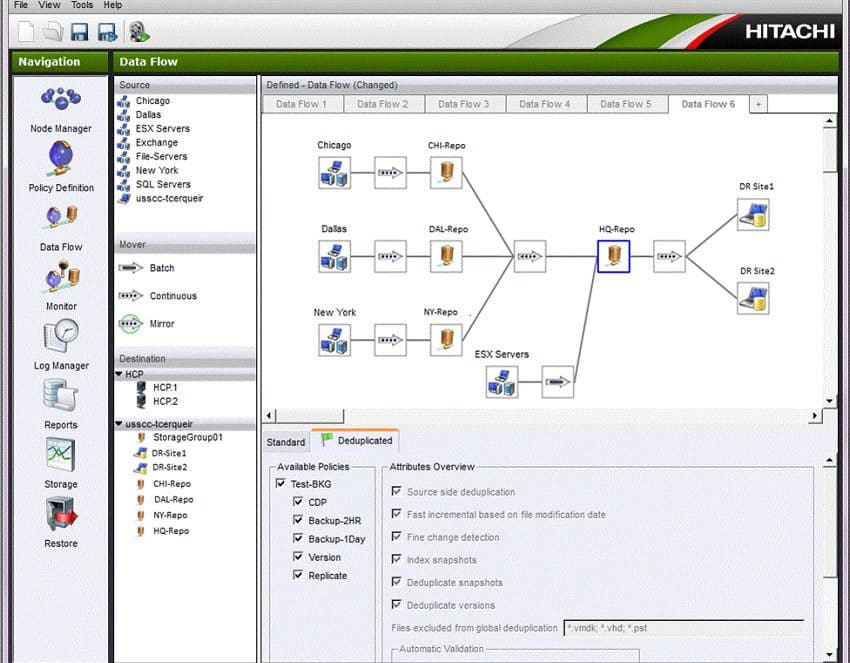Click the compile/activate toolbar icon
Screen dimensions: 850x663
[139, 31]
